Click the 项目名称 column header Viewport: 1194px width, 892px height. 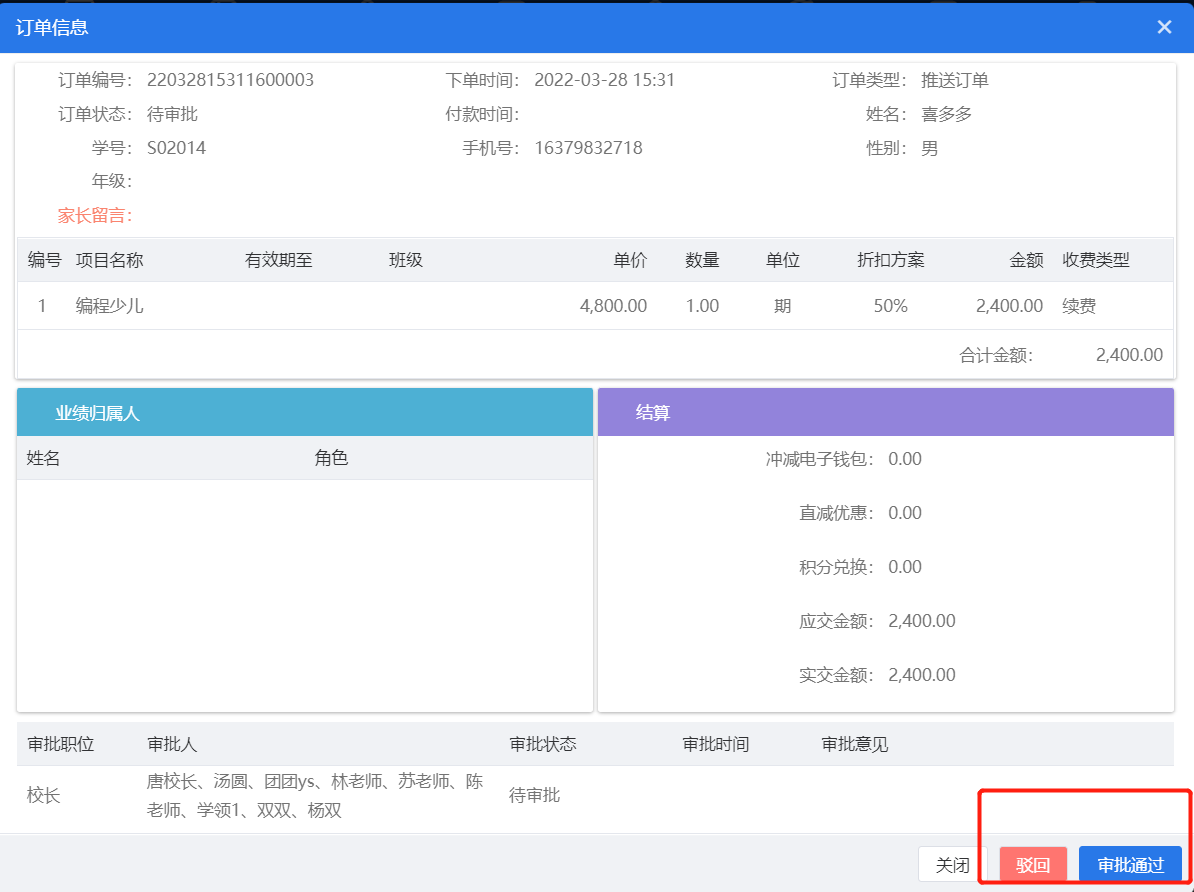[110, 261]
